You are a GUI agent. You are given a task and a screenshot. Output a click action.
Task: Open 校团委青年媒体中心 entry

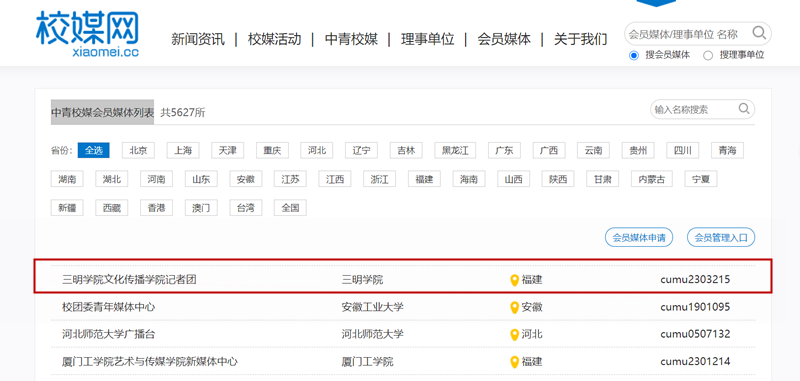click(108, 308)
